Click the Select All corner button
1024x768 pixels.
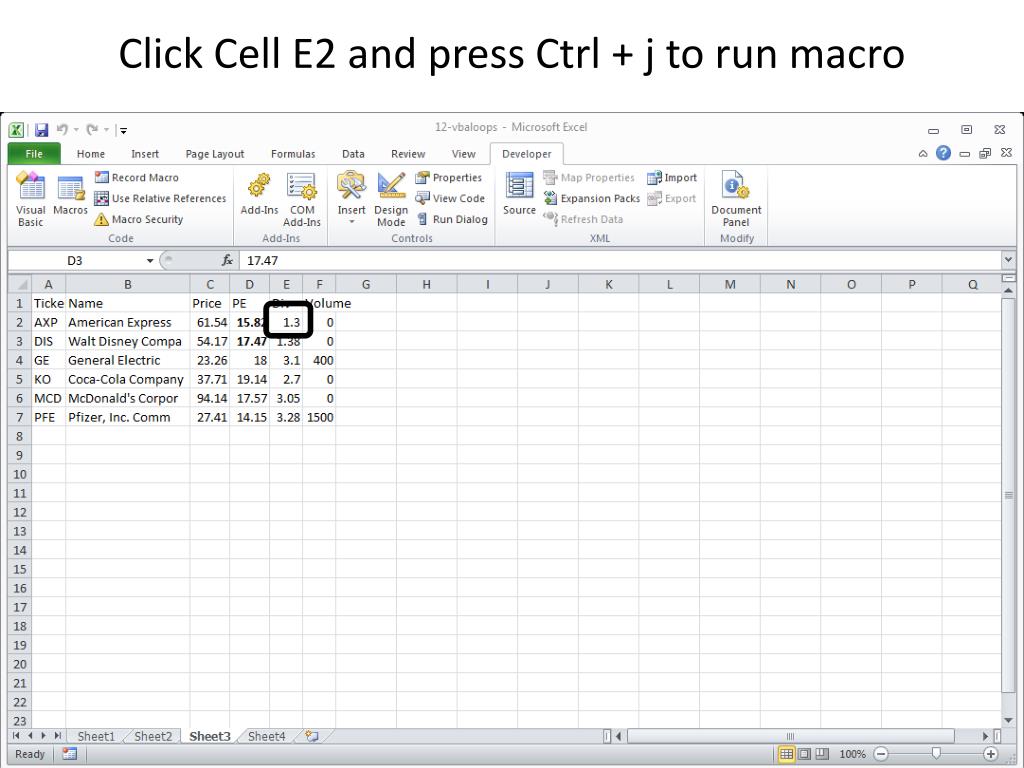tap(20, 284)
